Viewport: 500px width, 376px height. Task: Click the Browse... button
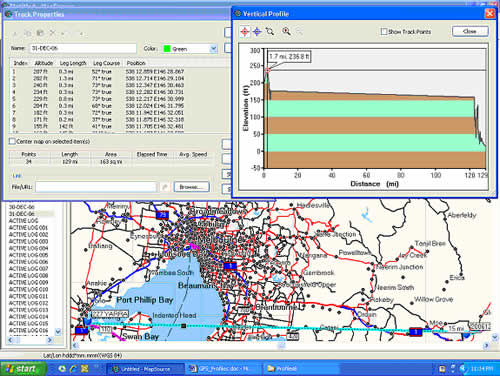(x=191, y=187)
